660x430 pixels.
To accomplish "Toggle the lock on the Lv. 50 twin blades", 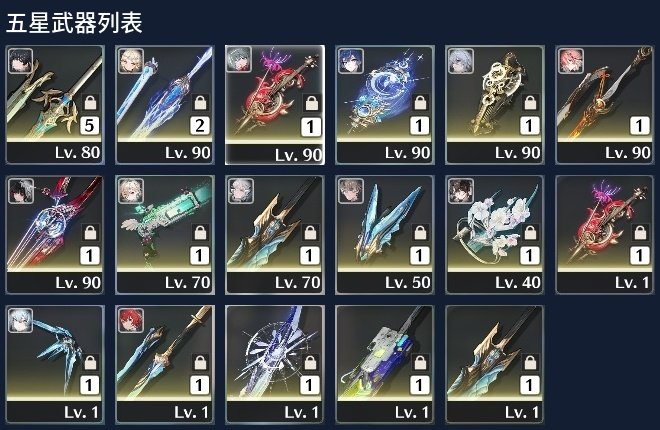I will tap(420, 233).
